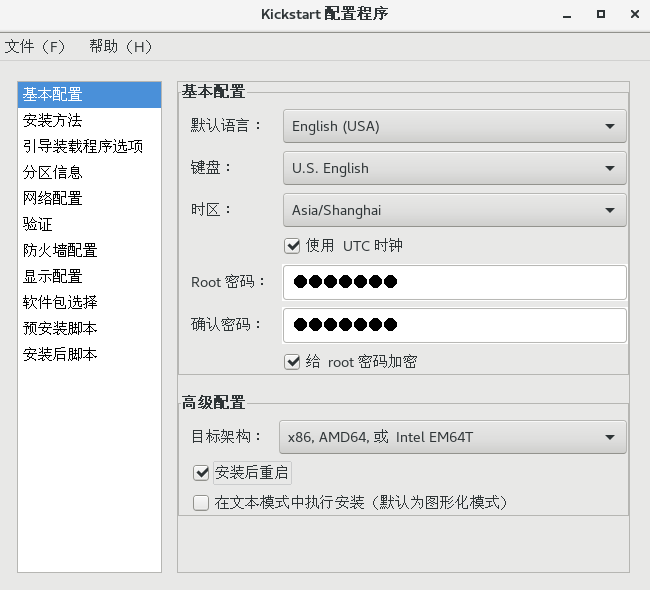Open the 文件 (F) menu
This screenshot has width=650, height=590.
coord(35,46)
